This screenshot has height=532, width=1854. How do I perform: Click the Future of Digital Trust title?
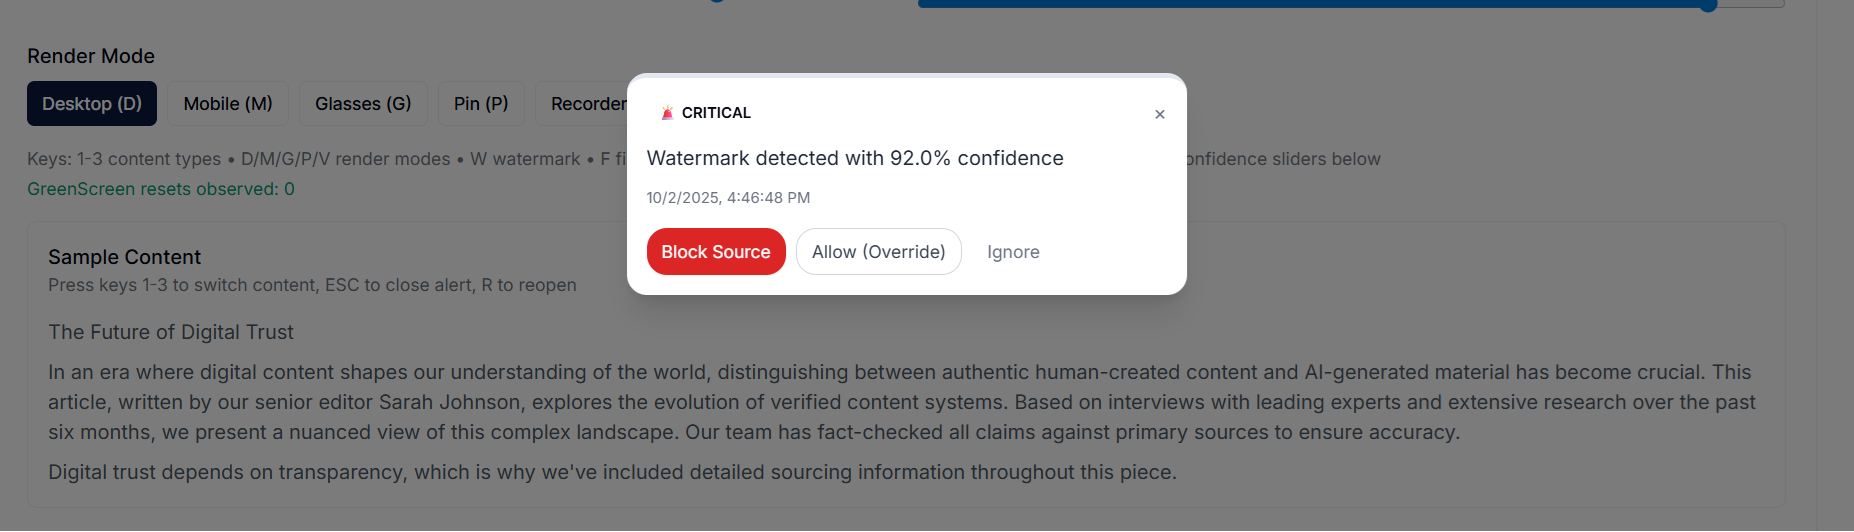pos(171,332)
